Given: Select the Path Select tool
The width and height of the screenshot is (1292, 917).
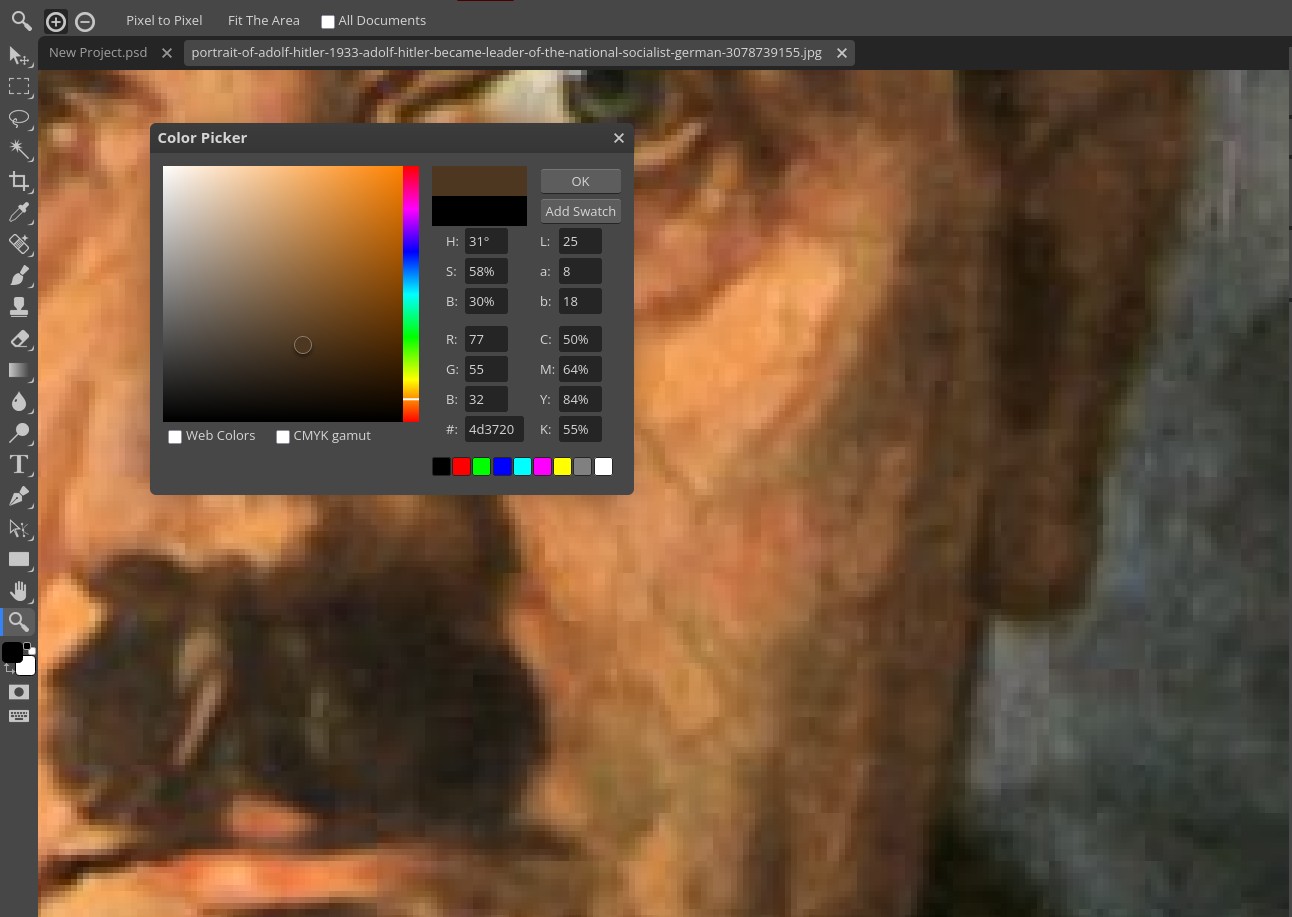Looking at the screenshot, I should [x=19, y=528].
